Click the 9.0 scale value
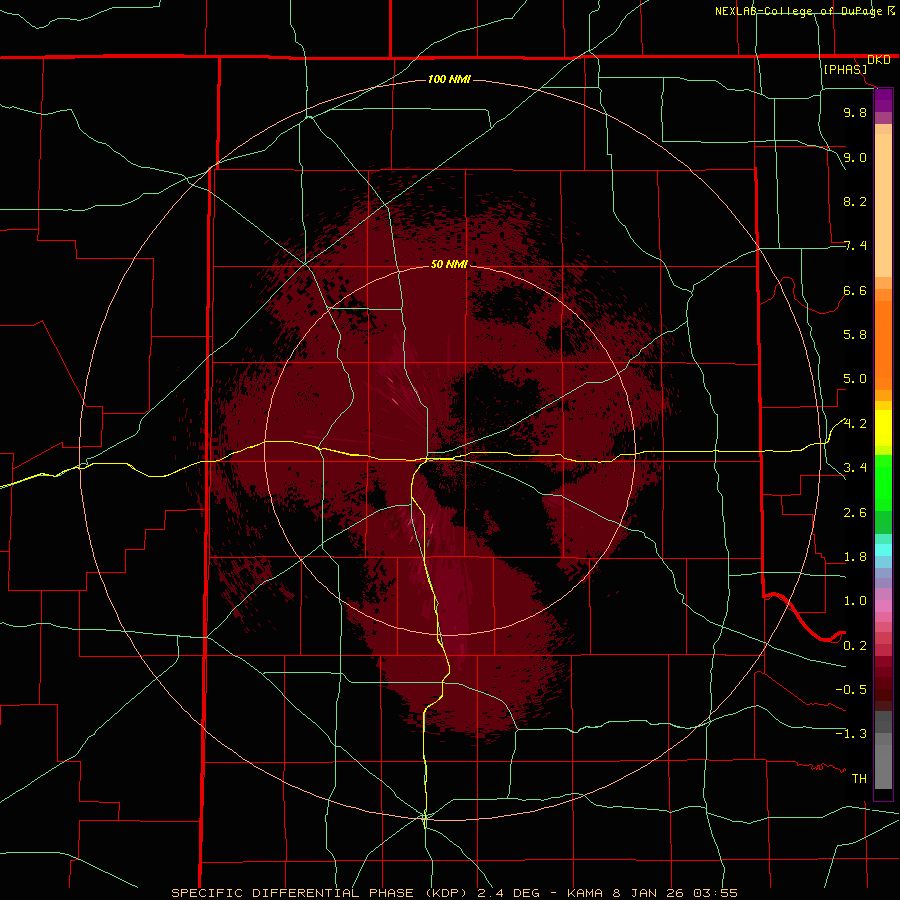 855,157
